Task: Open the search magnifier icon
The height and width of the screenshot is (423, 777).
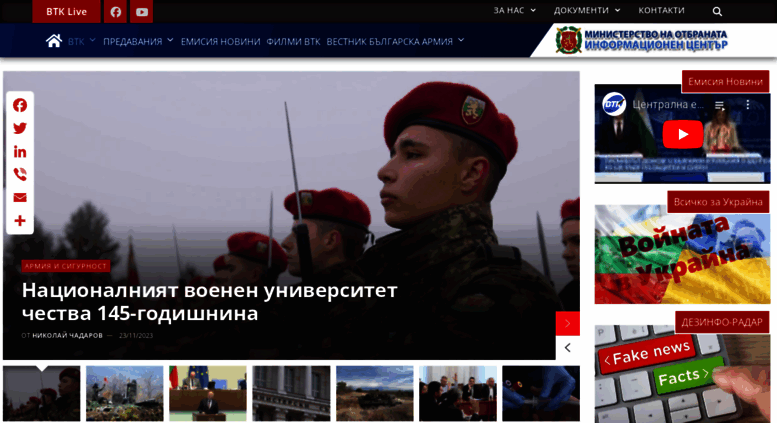Action: click(x=717, y=11)
